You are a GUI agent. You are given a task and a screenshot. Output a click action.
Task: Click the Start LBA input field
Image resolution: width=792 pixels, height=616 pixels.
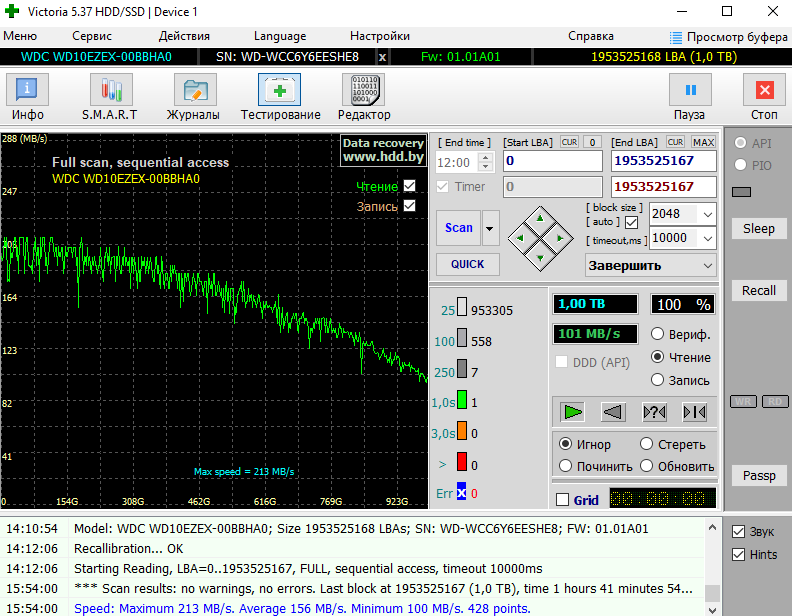coord(552,161)
